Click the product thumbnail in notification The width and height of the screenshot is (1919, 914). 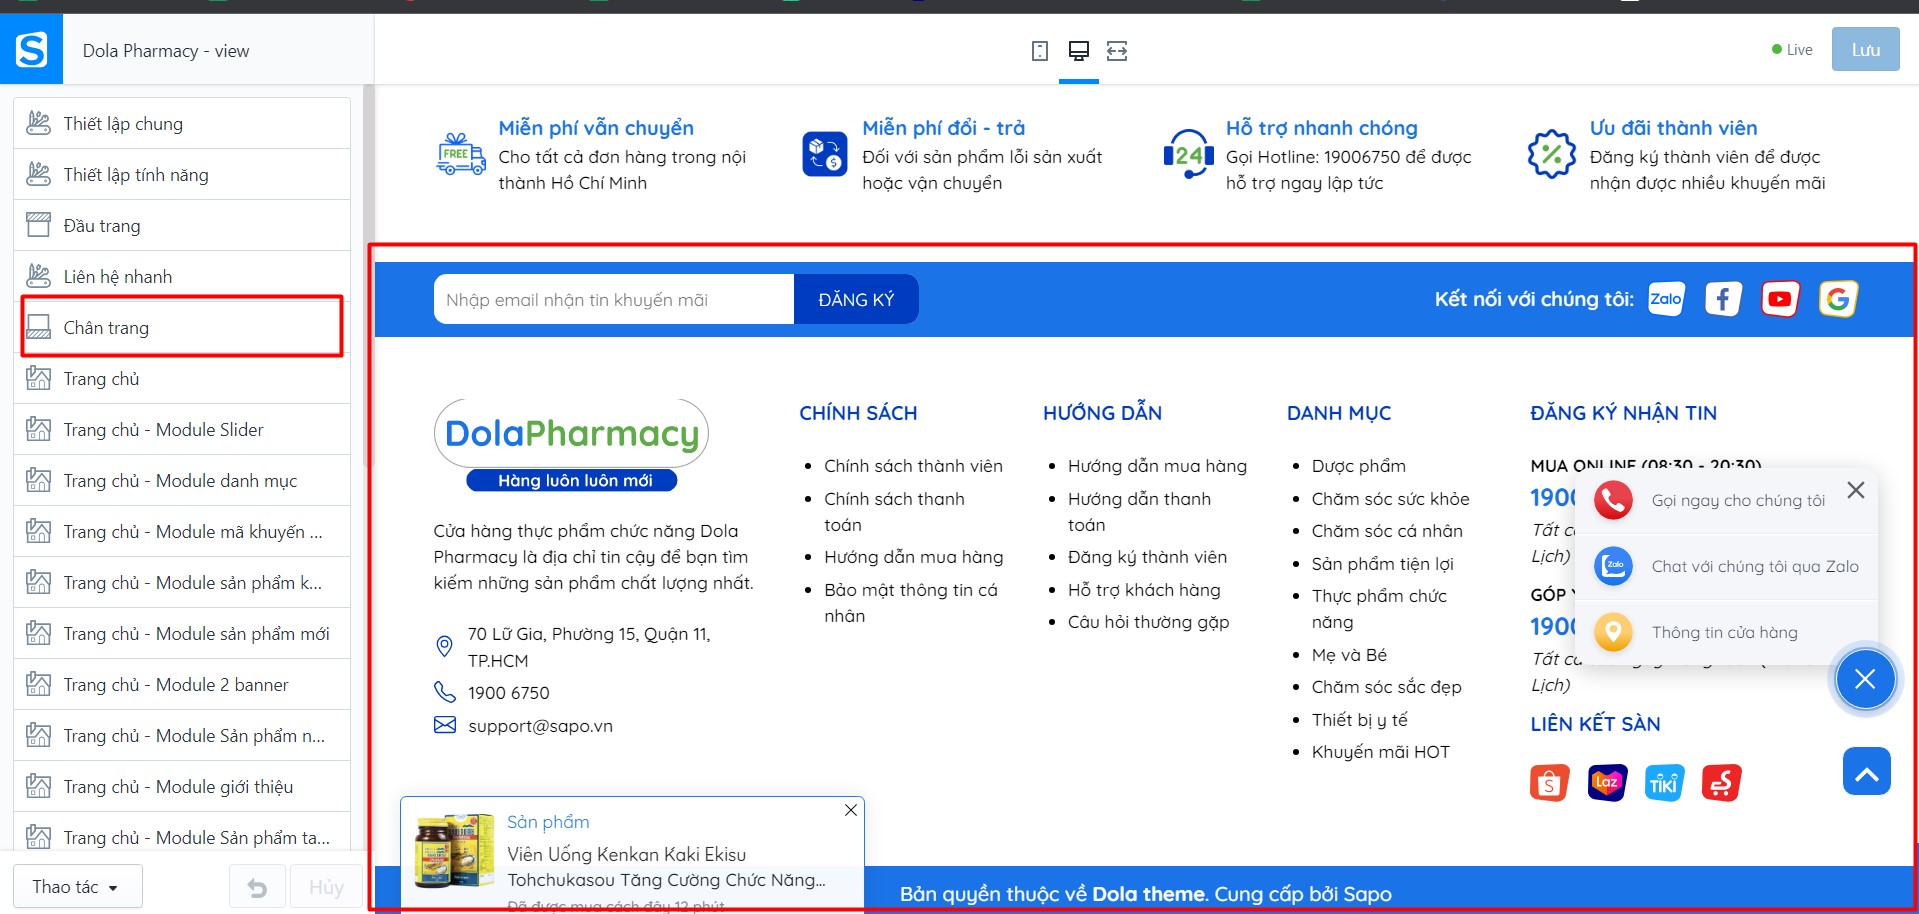pos(455,850)
